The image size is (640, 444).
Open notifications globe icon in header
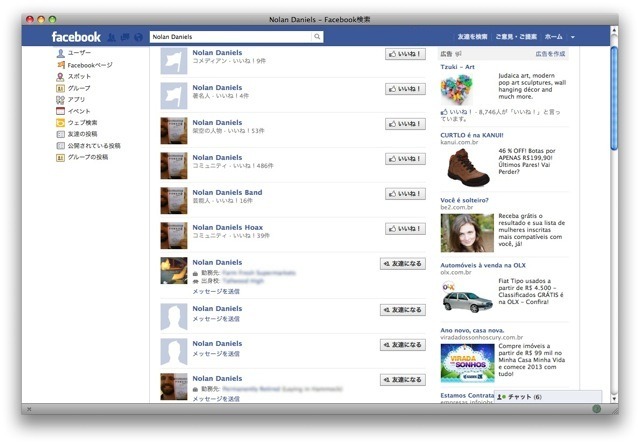tap(138, 37)
